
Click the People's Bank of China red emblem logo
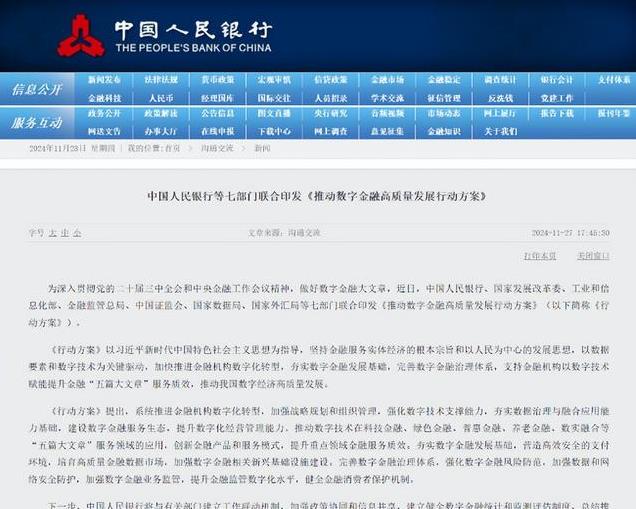coord(81,36)
